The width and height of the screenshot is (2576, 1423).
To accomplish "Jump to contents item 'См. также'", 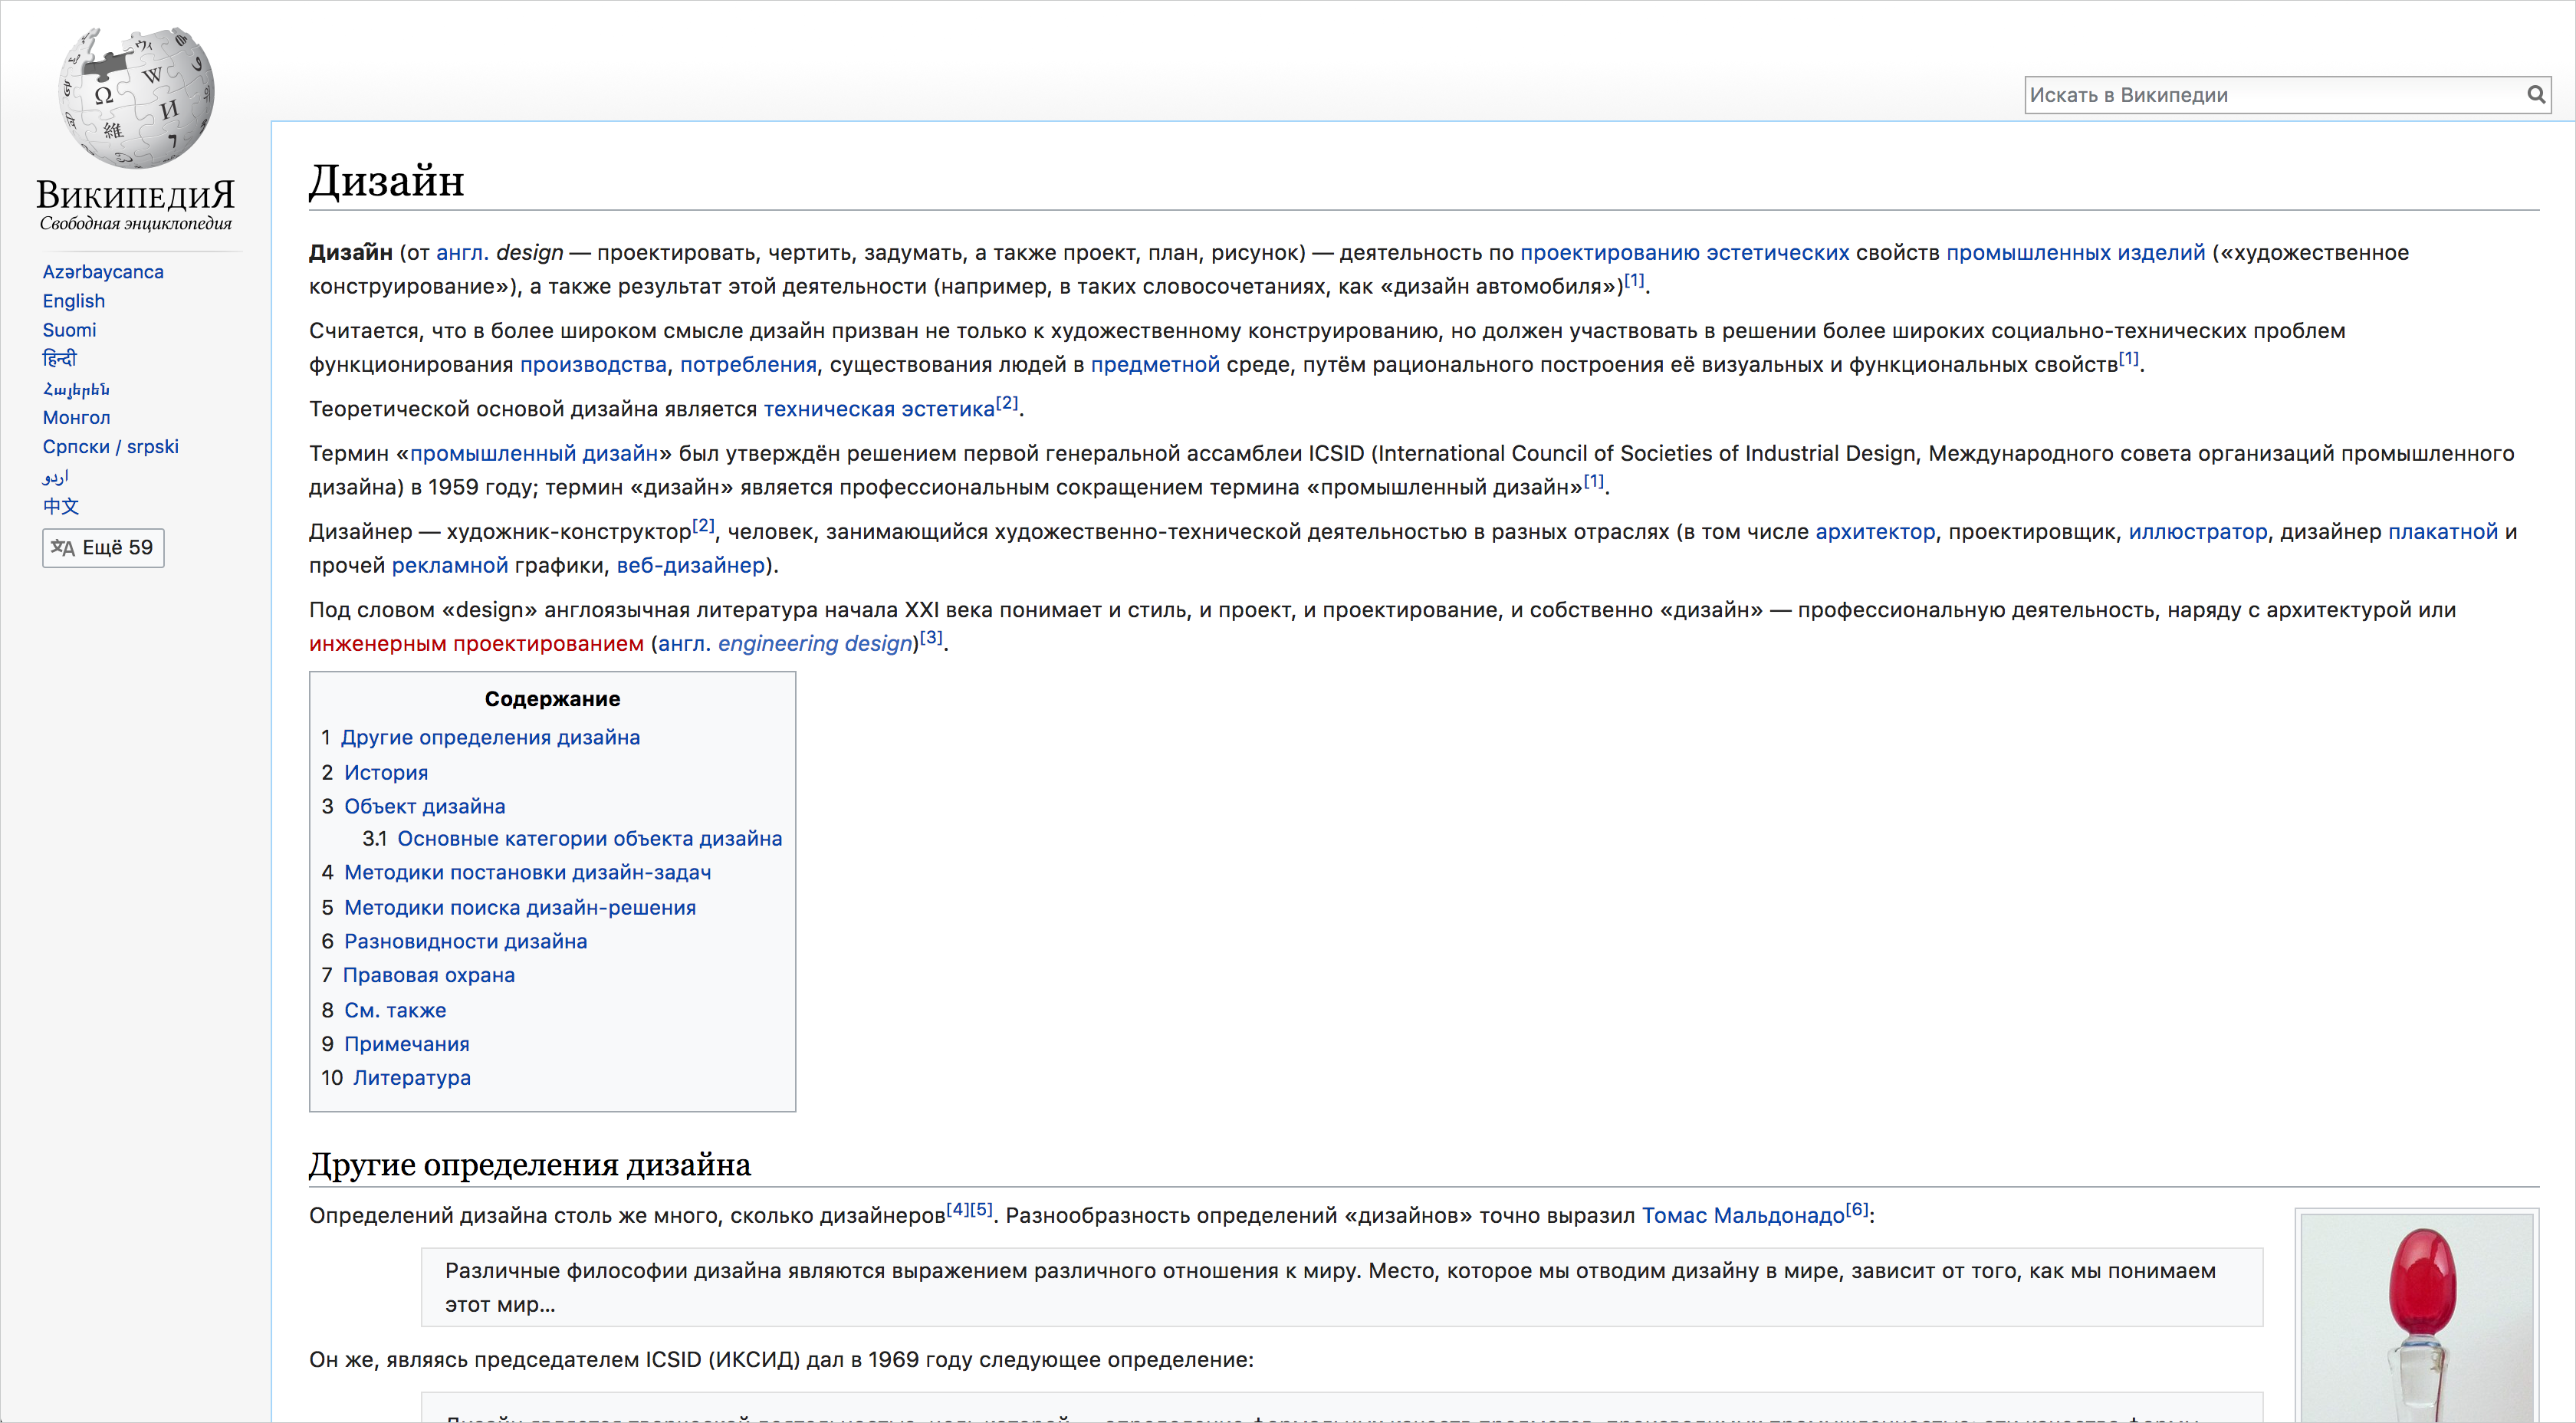I will coord(395,1011).
